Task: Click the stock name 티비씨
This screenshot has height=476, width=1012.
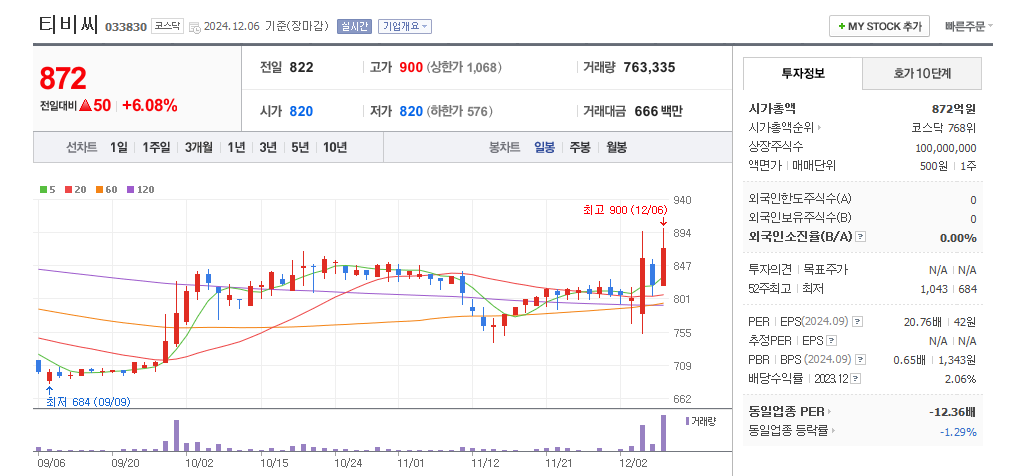Action: (x=68, y=26)
